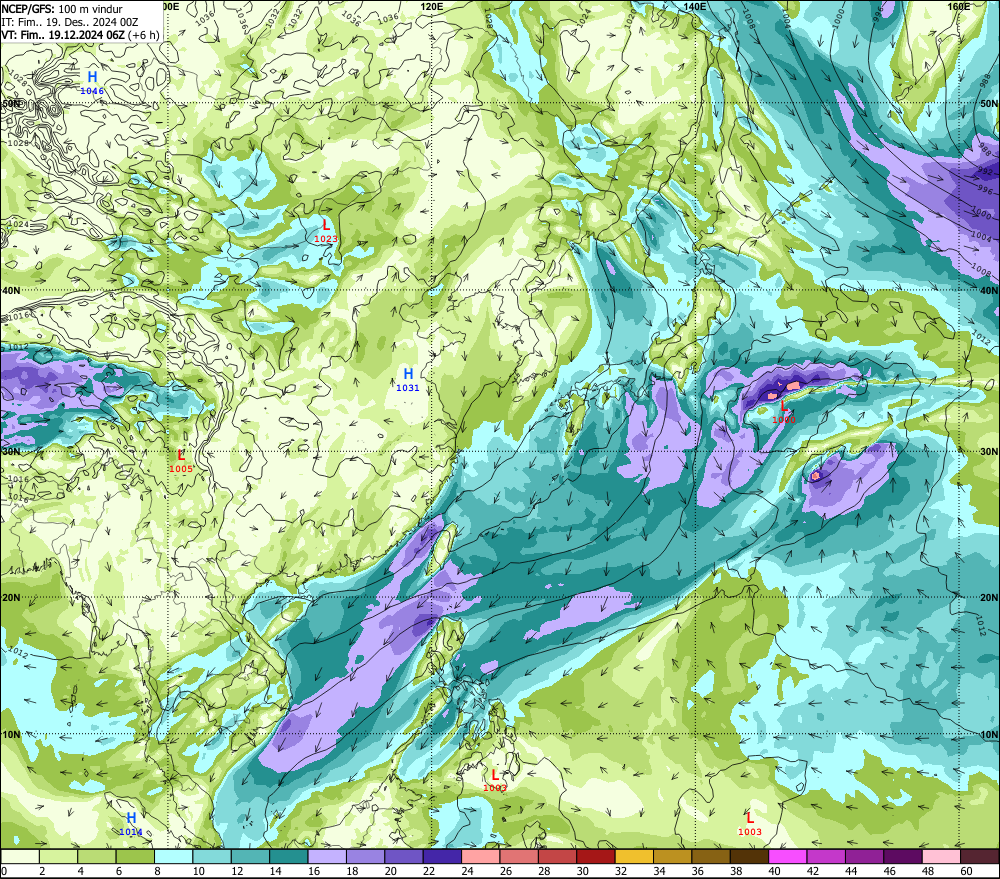1000x879 pixels.
Task: Pick the 16–18 lavender legend swatch
Action: point(327,856)
